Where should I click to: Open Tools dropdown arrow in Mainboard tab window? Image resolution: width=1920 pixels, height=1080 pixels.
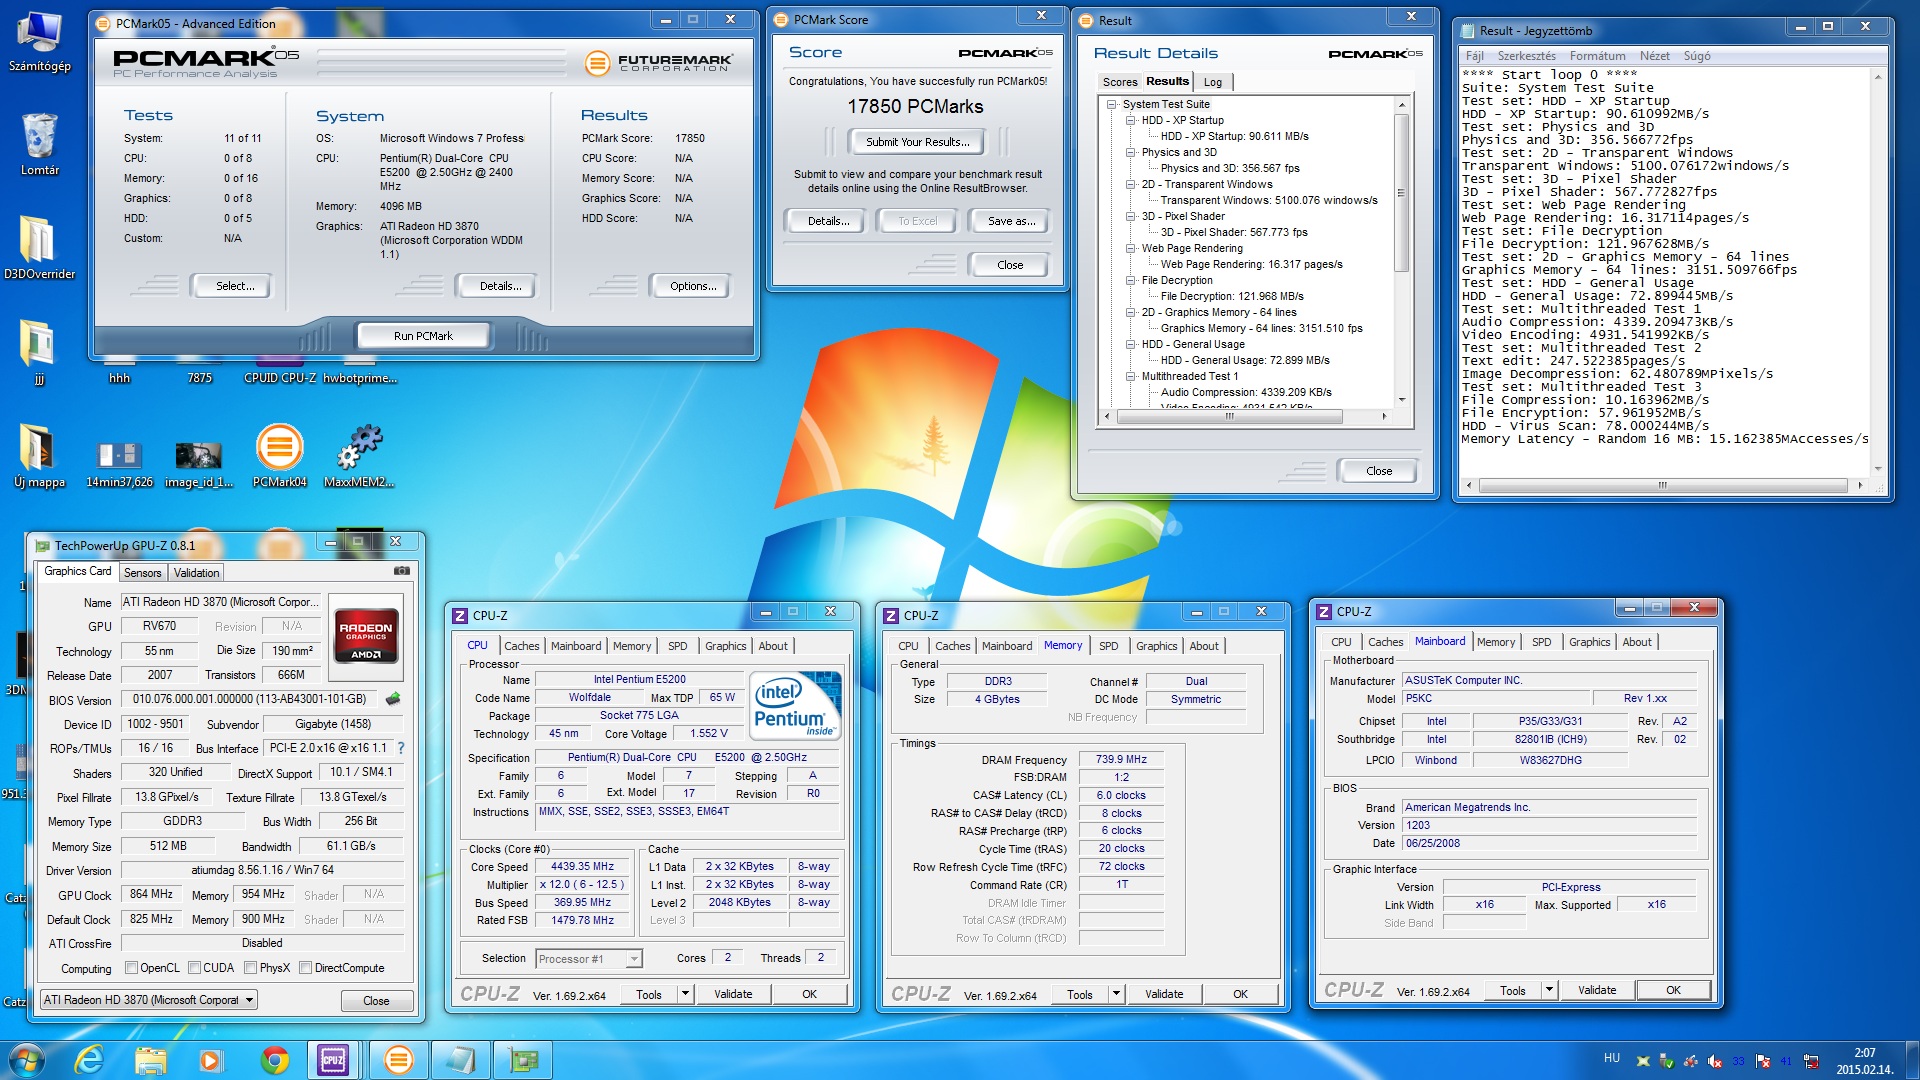coord(1549,990)
